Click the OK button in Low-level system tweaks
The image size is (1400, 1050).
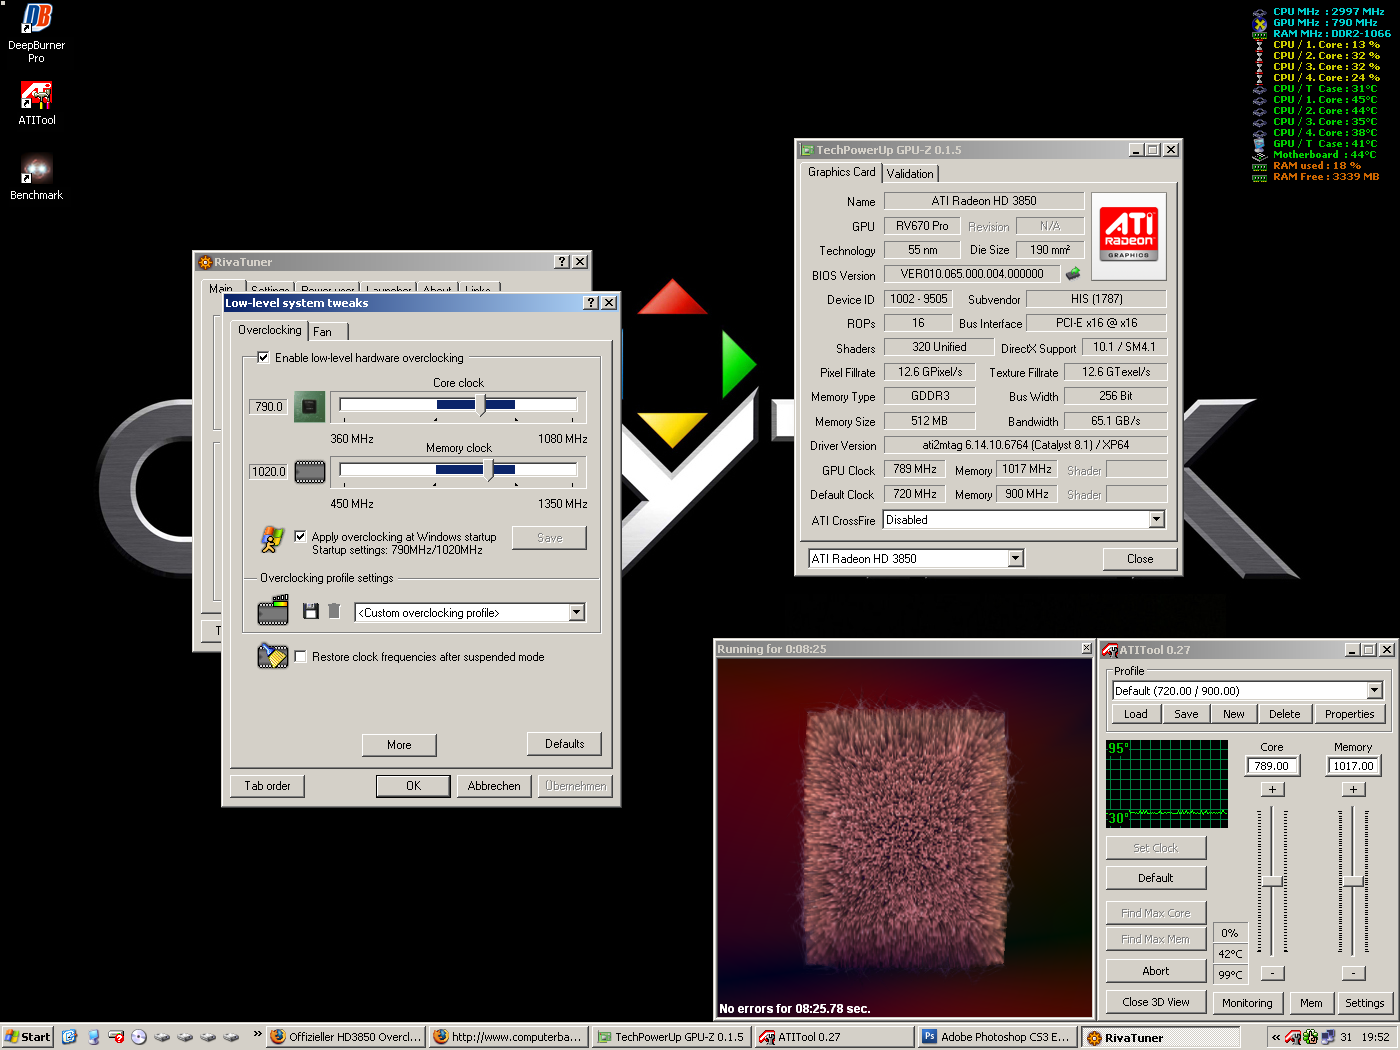413,786
